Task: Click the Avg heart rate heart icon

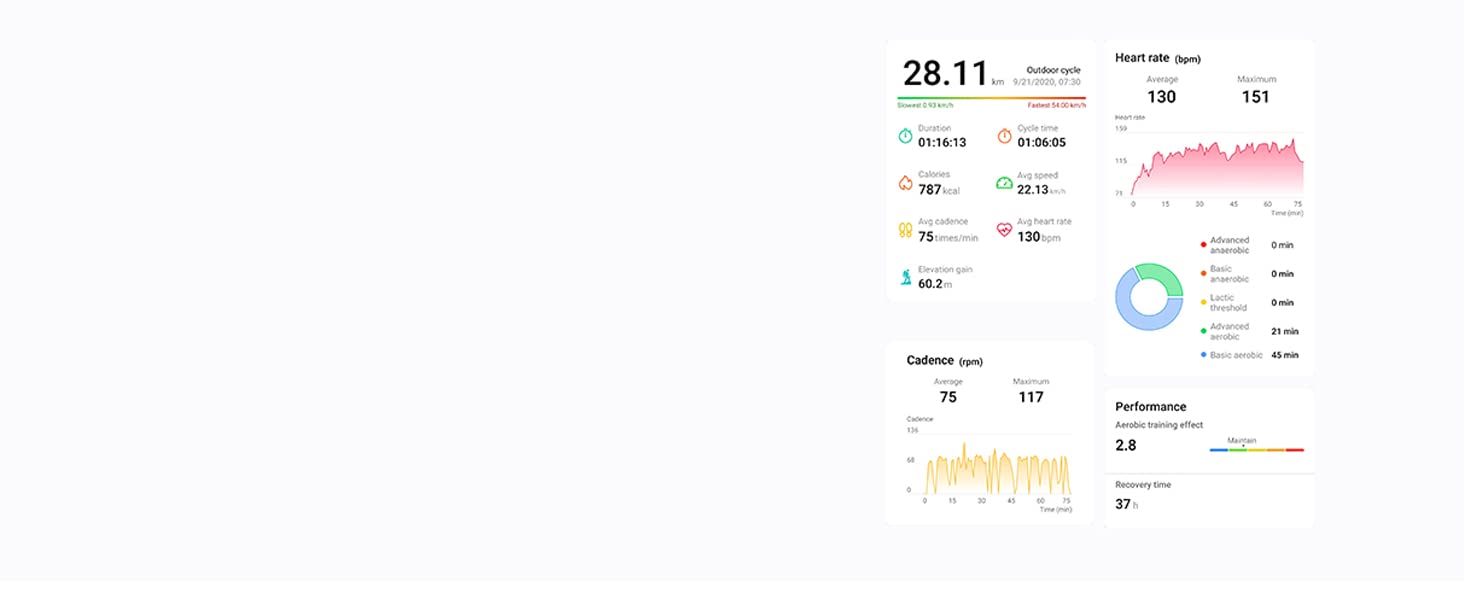Action: (1004, 229)
